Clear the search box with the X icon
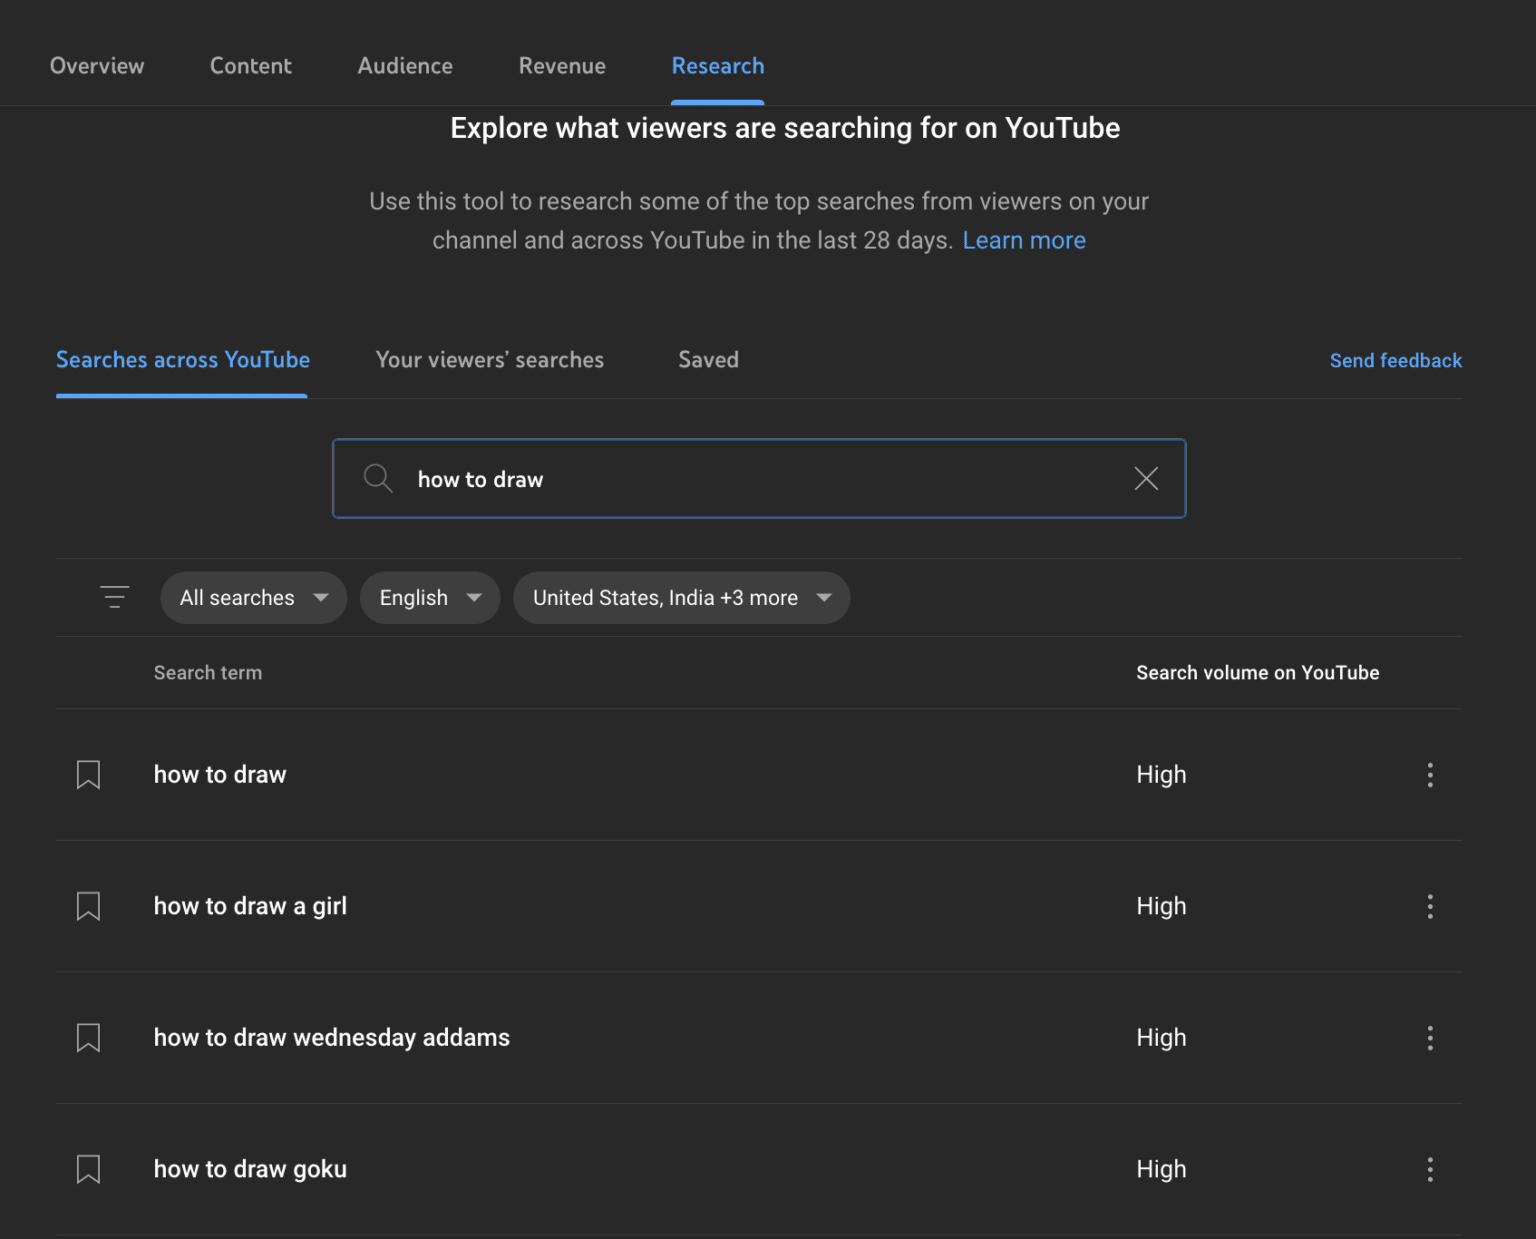This screenshot has width=1536, height=1239. point(1145,478)
